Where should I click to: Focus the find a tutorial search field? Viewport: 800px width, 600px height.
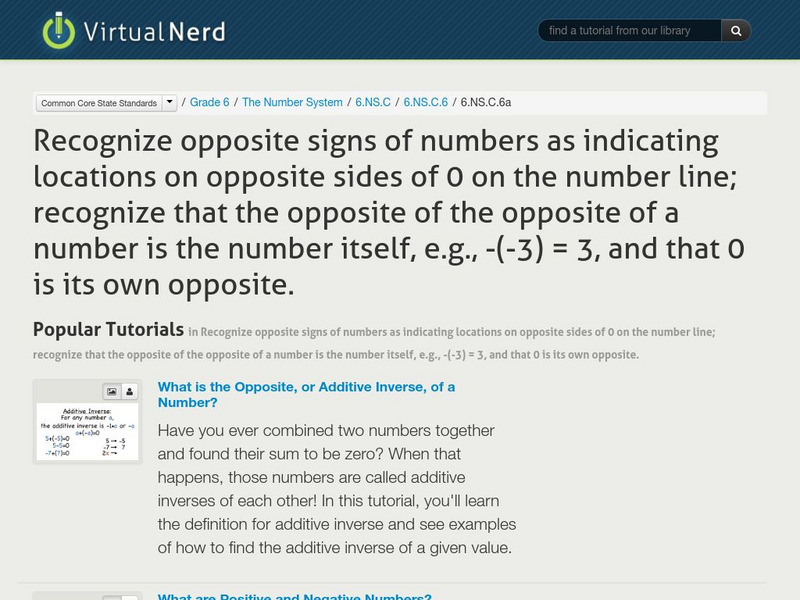(x=630, y=31)
